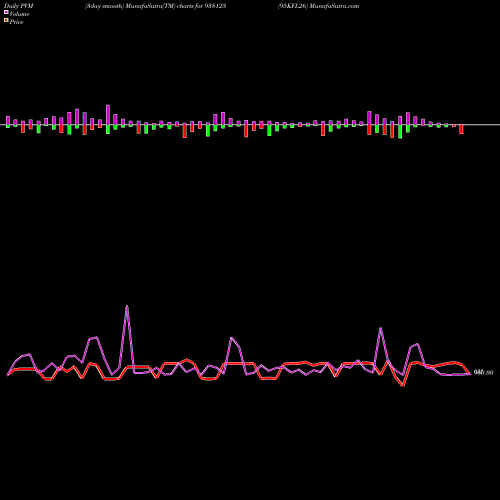Click the tallest magenta volume line peak
500x500 pixels.
127,306
